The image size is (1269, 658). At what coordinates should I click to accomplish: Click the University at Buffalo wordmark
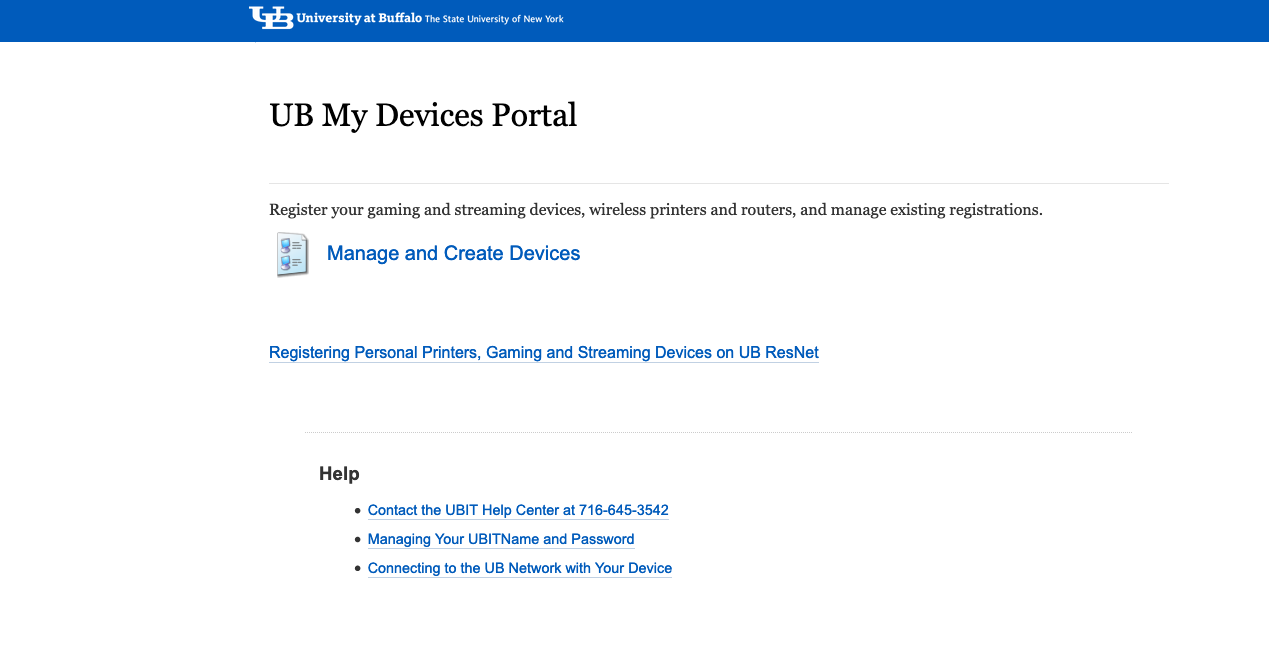(x=359, y=19)
